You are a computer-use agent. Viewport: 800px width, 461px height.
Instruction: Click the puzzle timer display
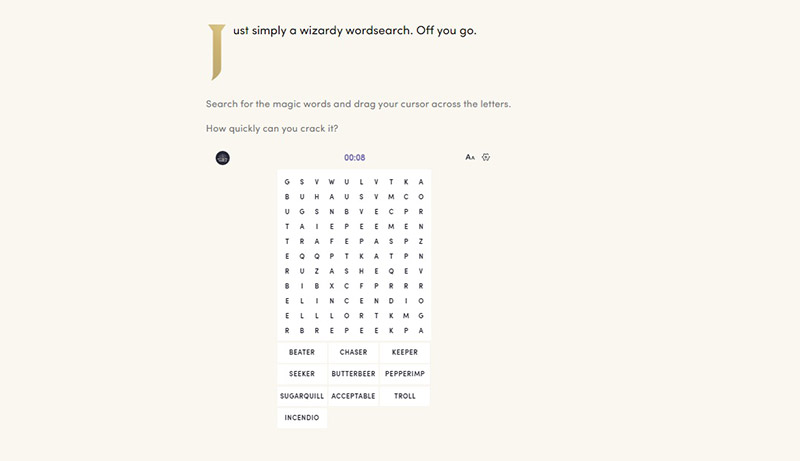click(x=355, y=158)
